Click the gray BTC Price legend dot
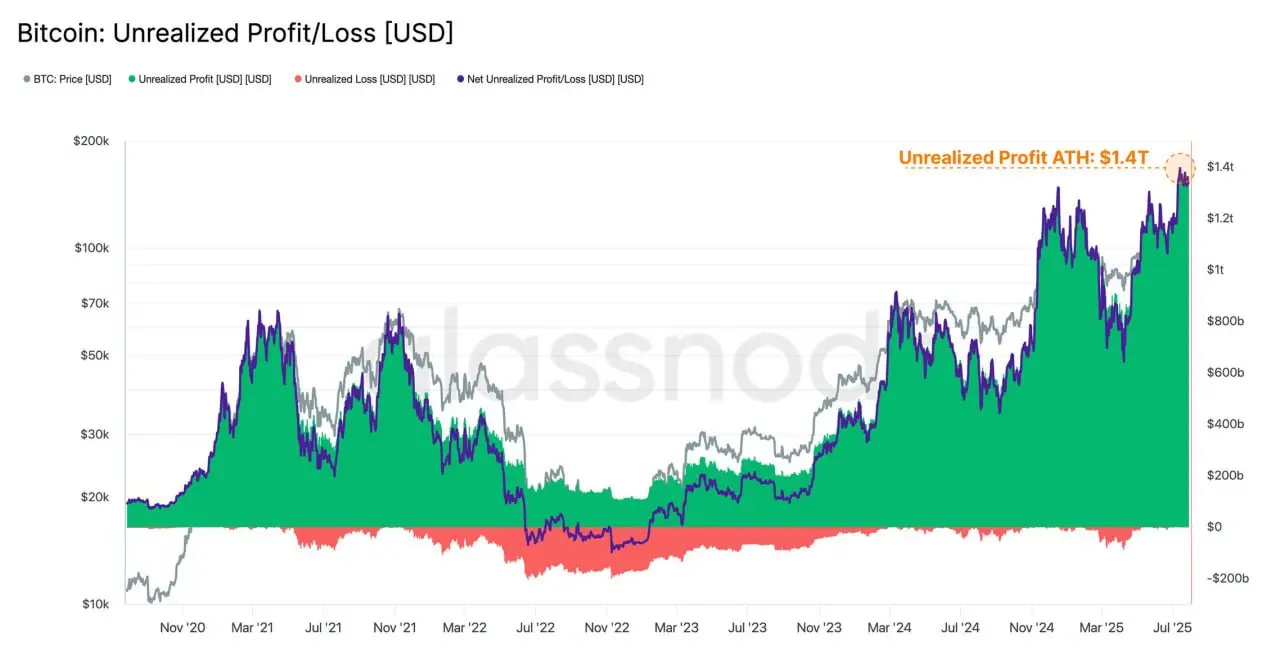The height and width of the screenshot is (664, 1280). click(25, 79)
